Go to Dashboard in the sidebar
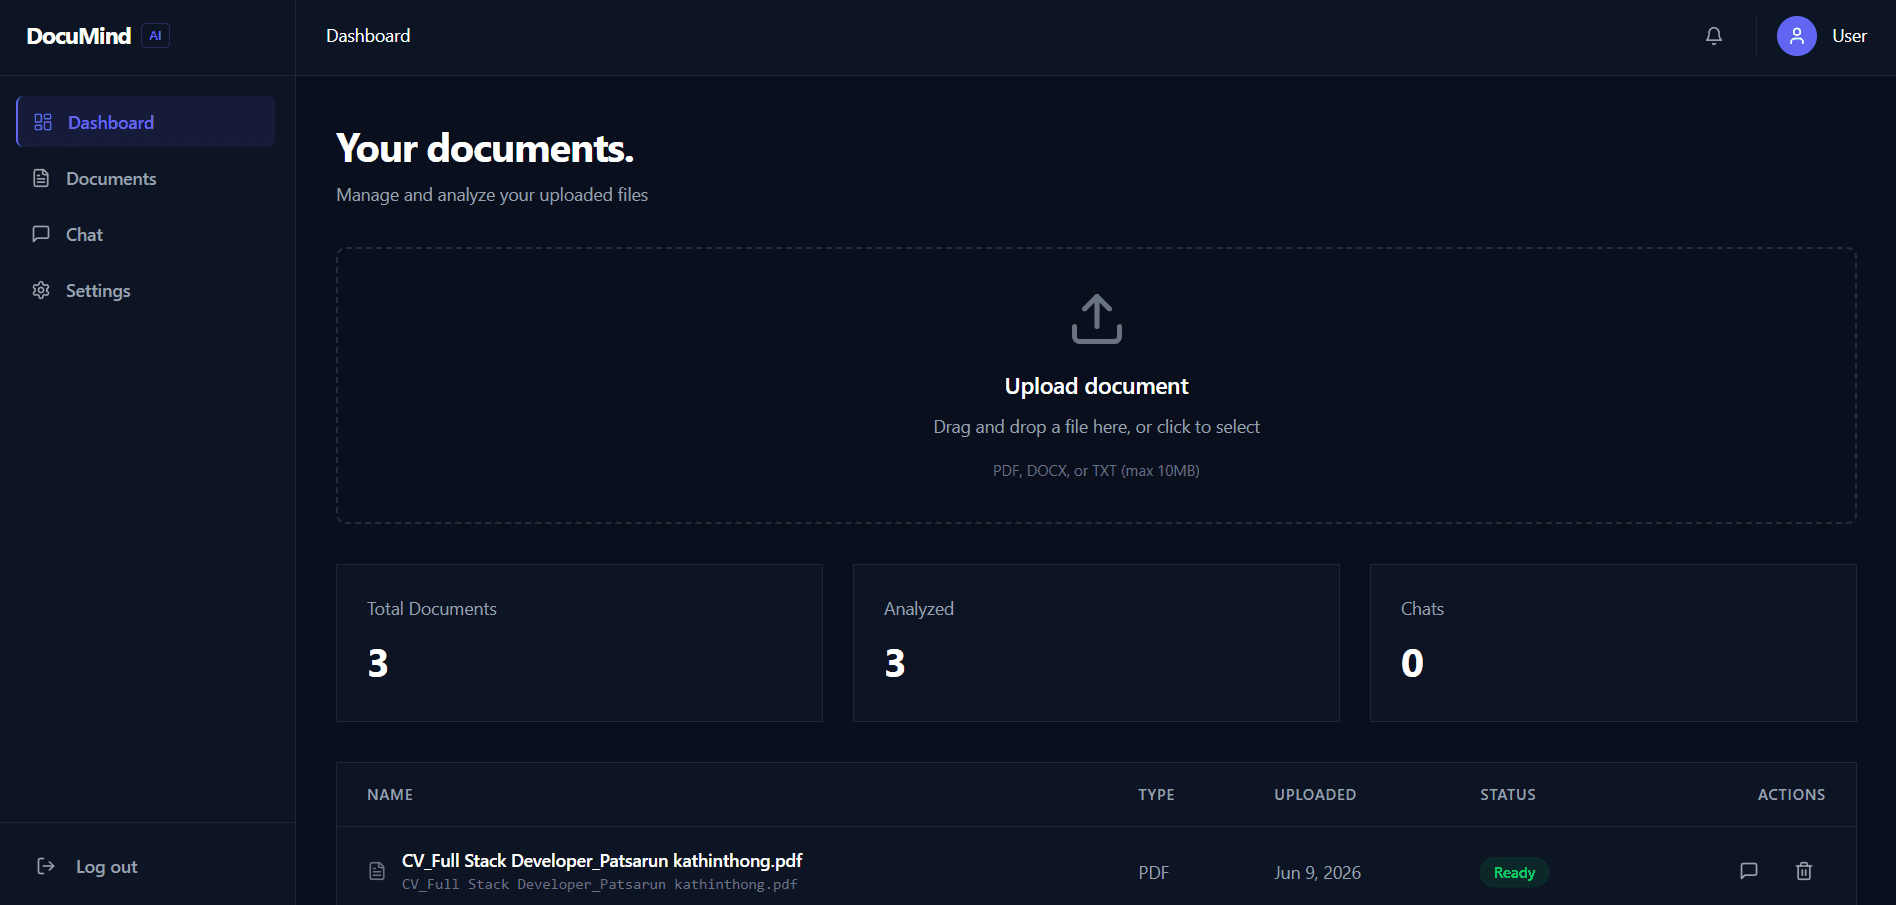This screenshot has width=1896, height=905. tap(146, 122)
